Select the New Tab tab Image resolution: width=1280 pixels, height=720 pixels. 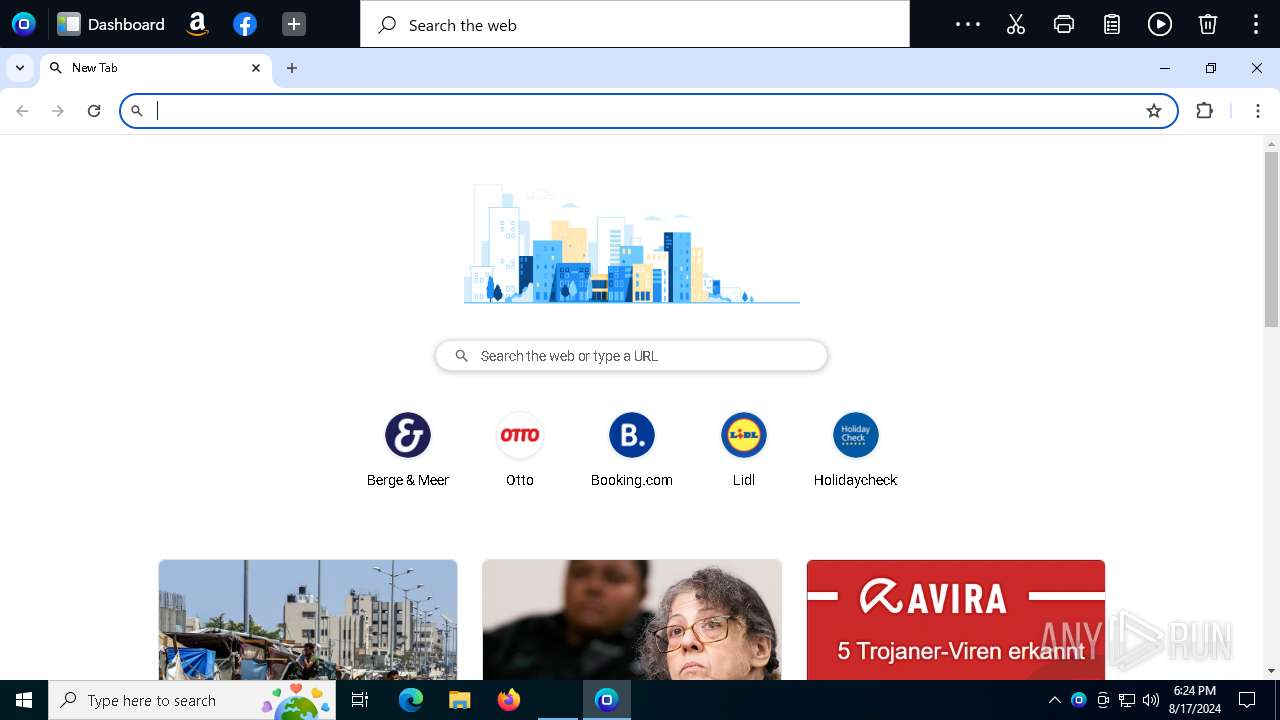156,68
